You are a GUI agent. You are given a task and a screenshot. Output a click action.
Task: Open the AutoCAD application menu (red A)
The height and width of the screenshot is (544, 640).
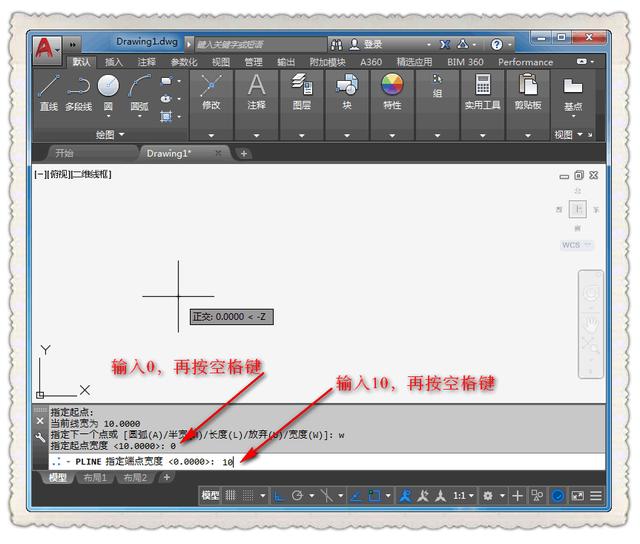[x=46, y=49]
